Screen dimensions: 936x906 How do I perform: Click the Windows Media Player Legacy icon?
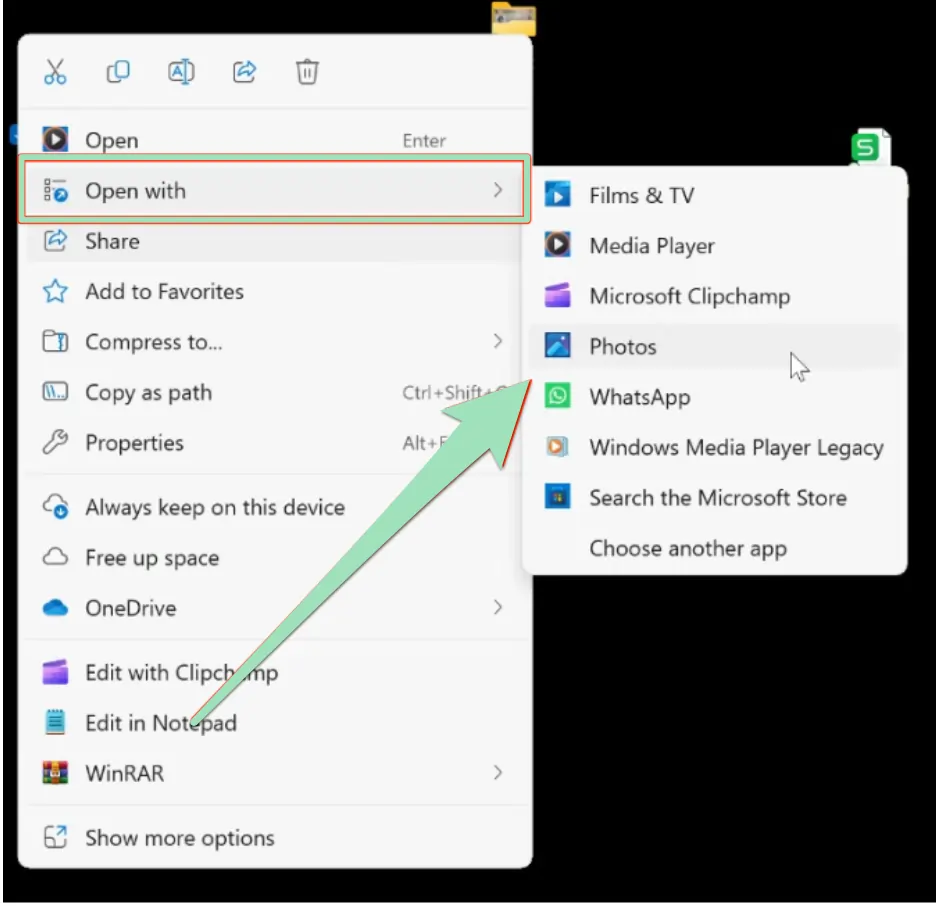pos(558,446)
